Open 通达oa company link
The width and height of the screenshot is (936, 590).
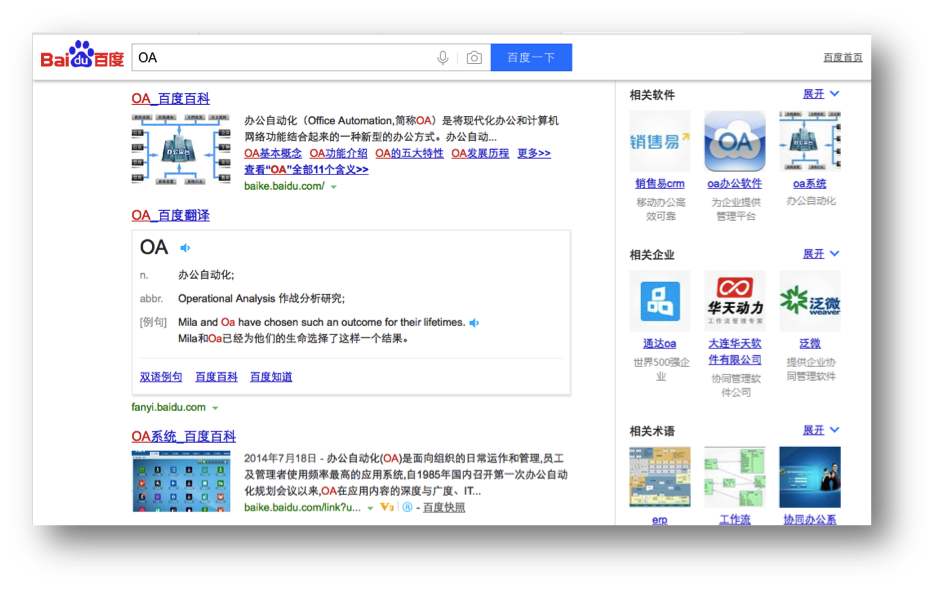click(660, 344)
